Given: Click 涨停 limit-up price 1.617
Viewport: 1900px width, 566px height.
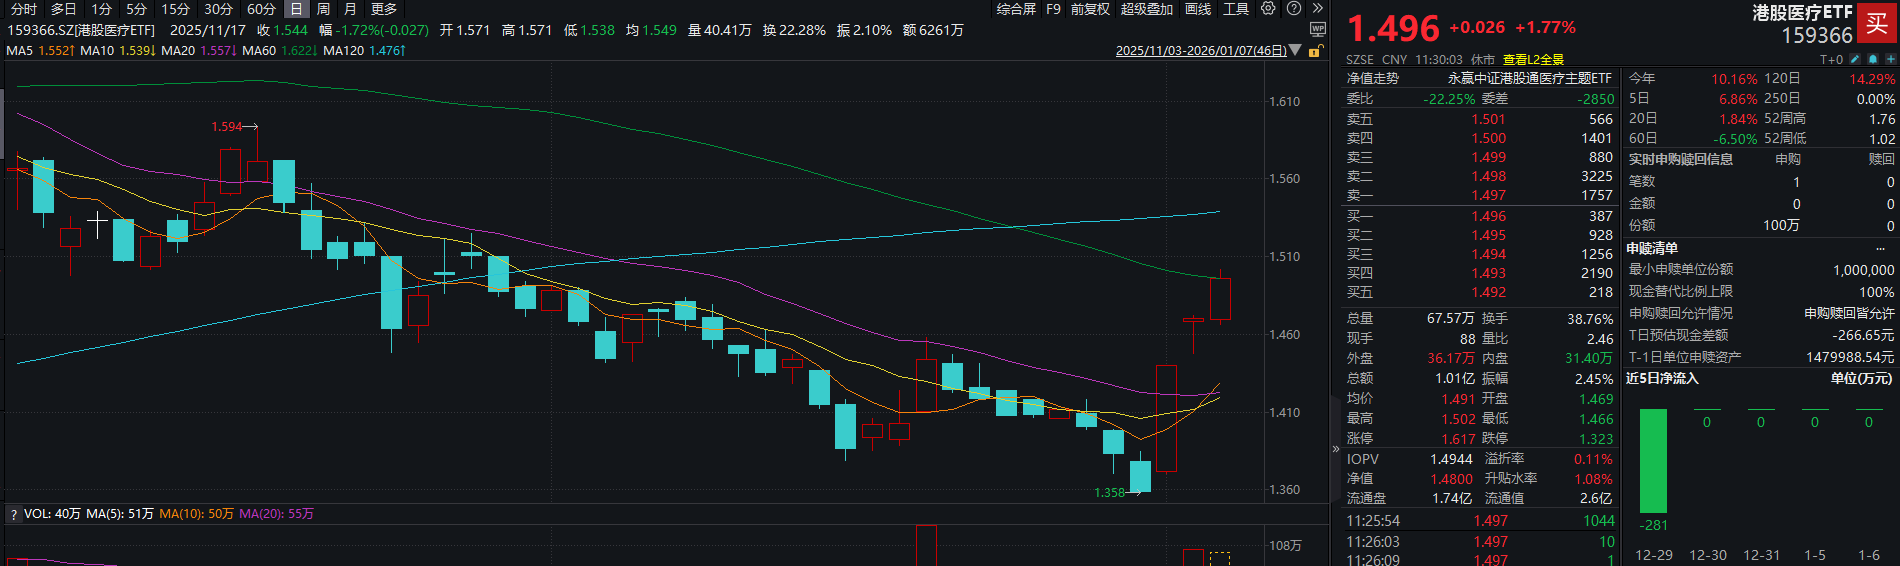Looking at the screenshot, I should click(x=1458, y=438).
